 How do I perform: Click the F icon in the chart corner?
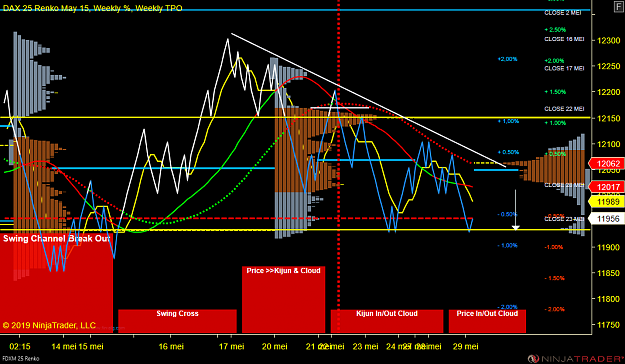tap(620, 7)
